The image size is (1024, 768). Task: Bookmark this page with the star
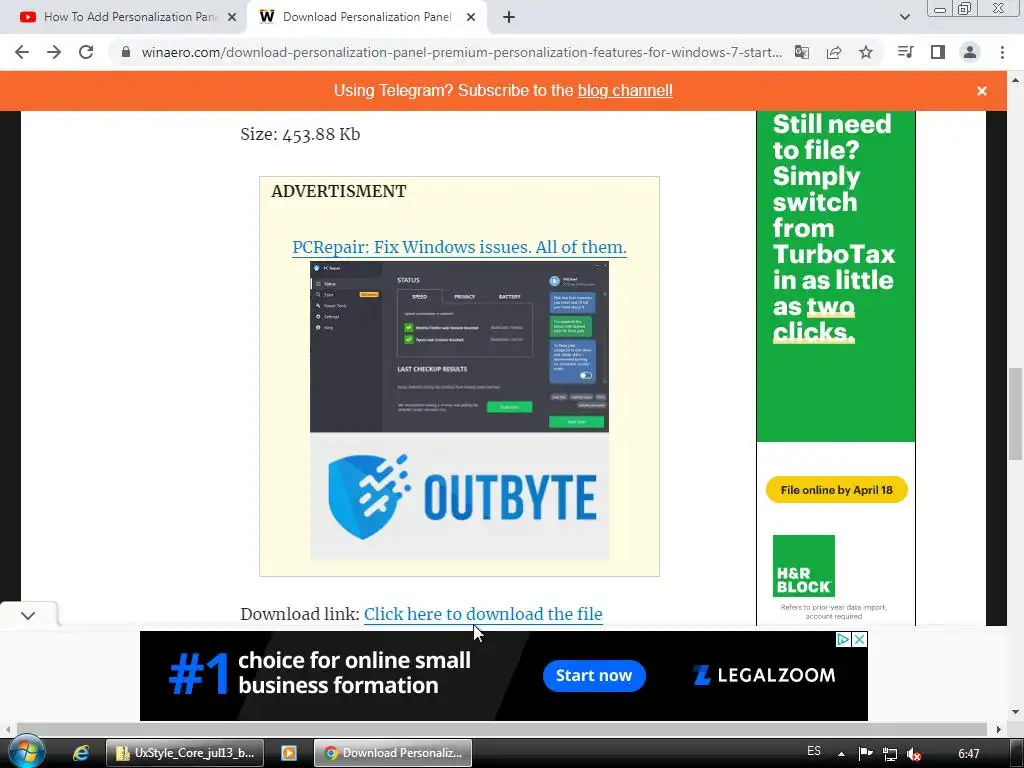tap(866, 52)
